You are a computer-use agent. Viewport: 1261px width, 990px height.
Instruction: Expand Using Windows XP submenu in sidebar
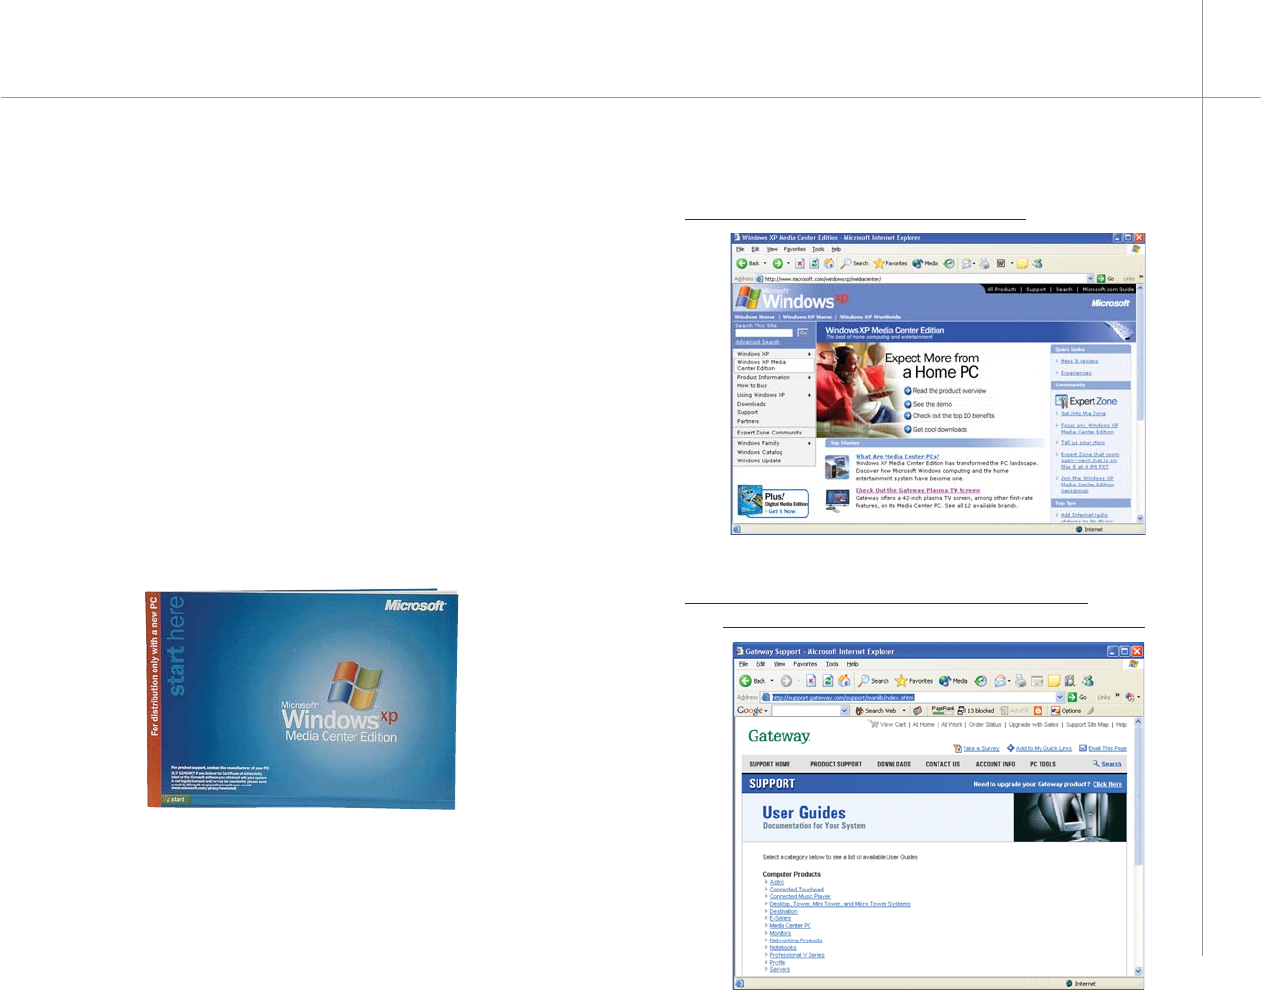coord(809,395)
